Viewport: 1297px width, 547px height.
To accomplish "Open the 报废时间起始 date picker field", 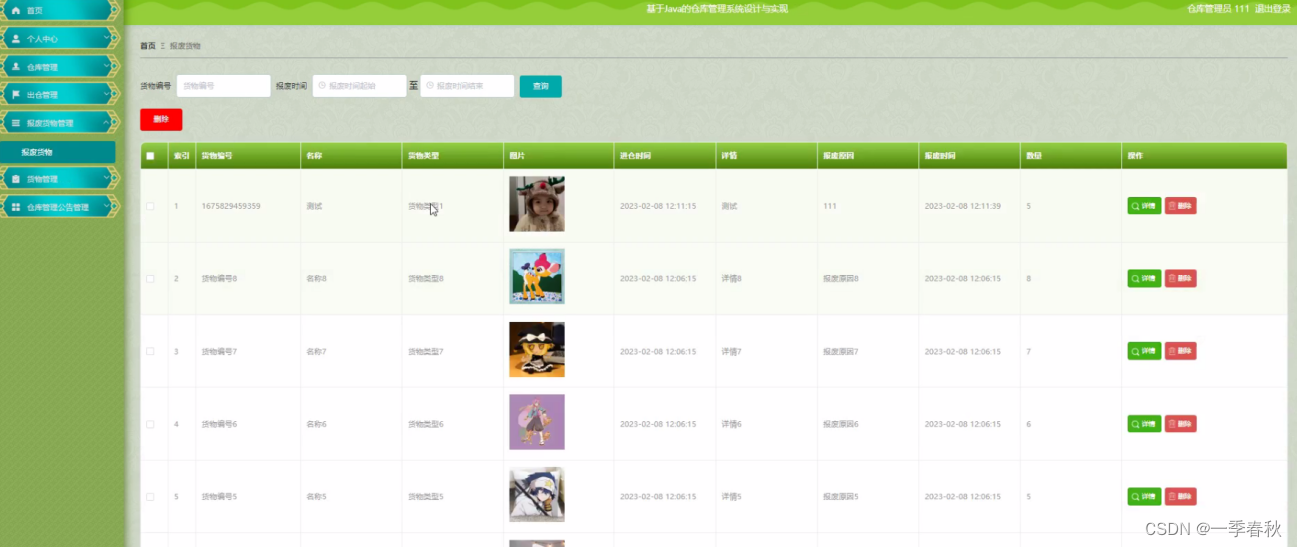I will pos(359,86).
